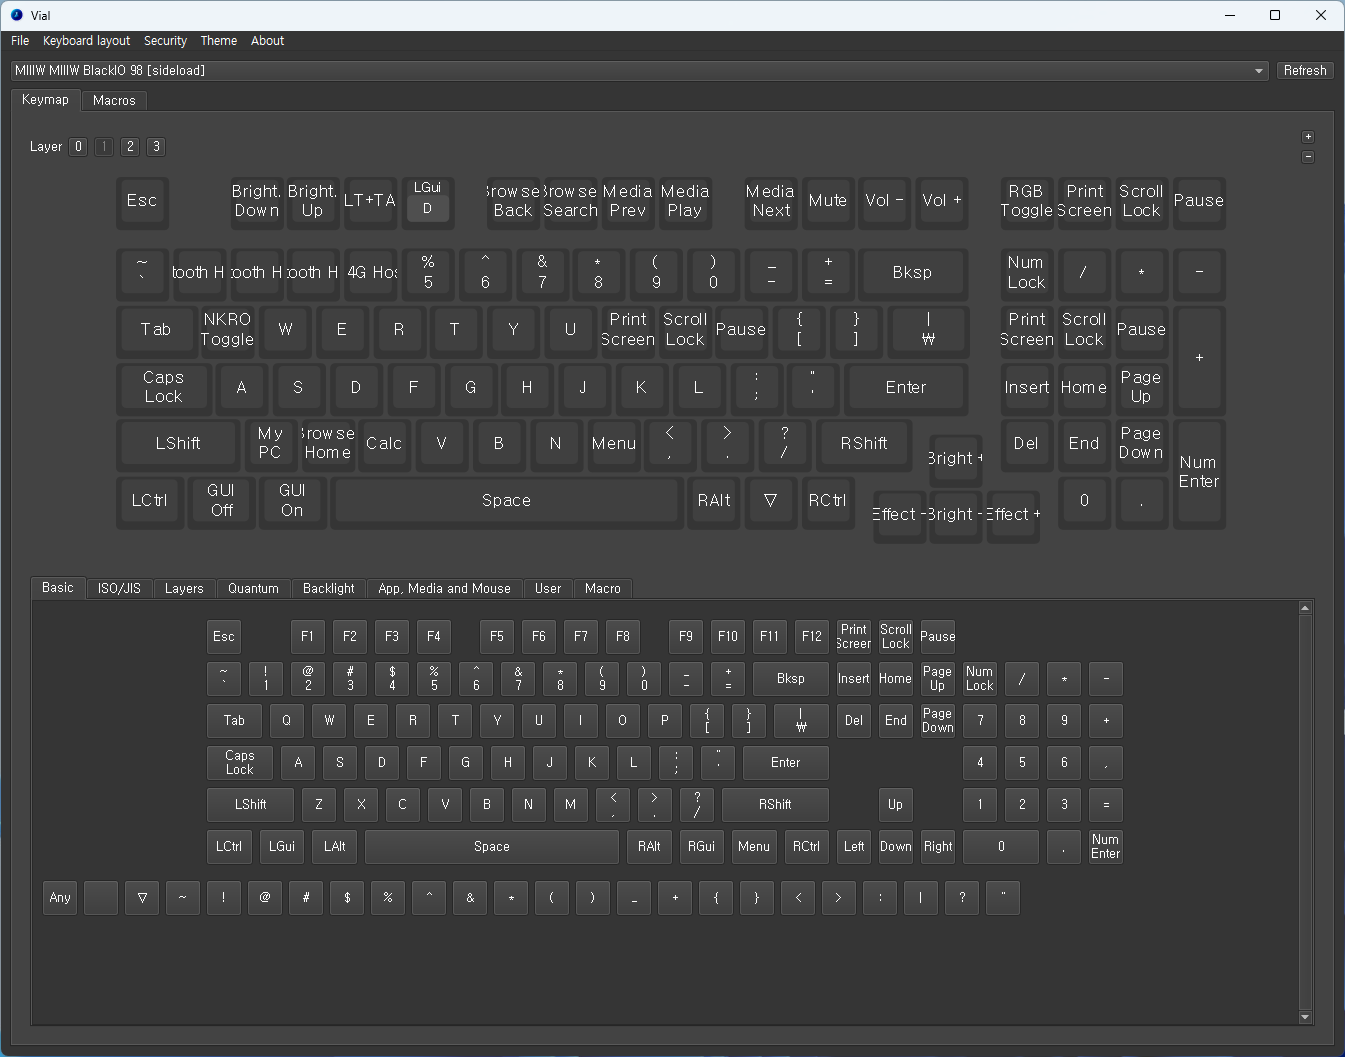The width and height of the screenshot is (1345, 1057).
Task: Click the zoom-in plus button at top right
Action: (1308, 137)
